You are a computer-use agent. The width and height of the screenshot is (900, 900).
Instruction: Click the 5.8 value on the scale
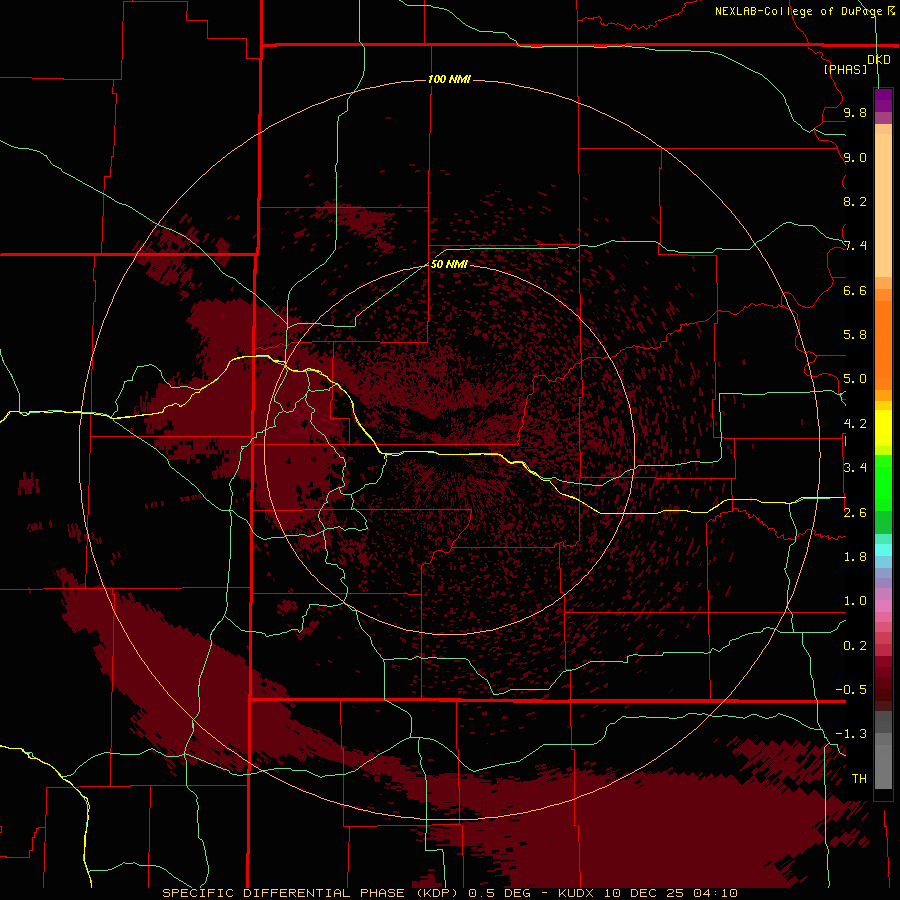point(855,335)
